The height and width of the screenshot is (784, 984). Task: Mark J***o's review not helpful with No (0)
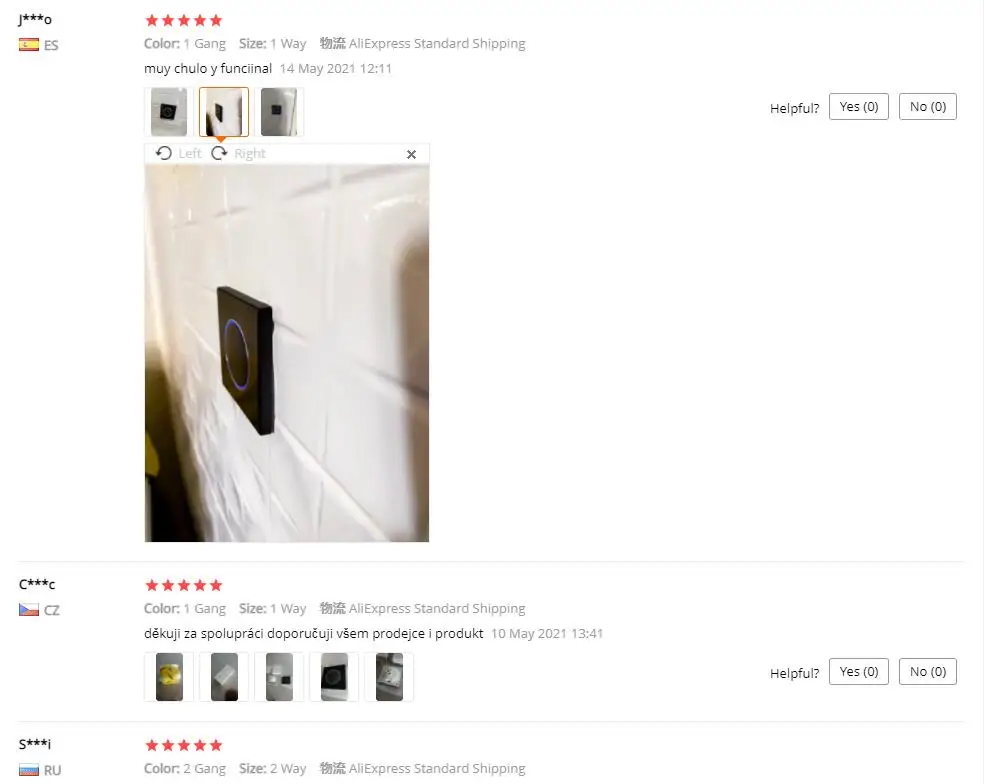tap(928, 107)
